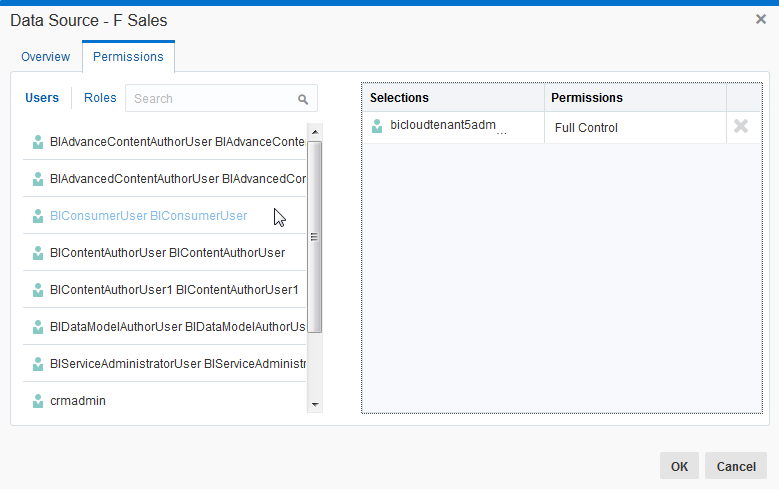Click the OK button

[x=679, y=466]
